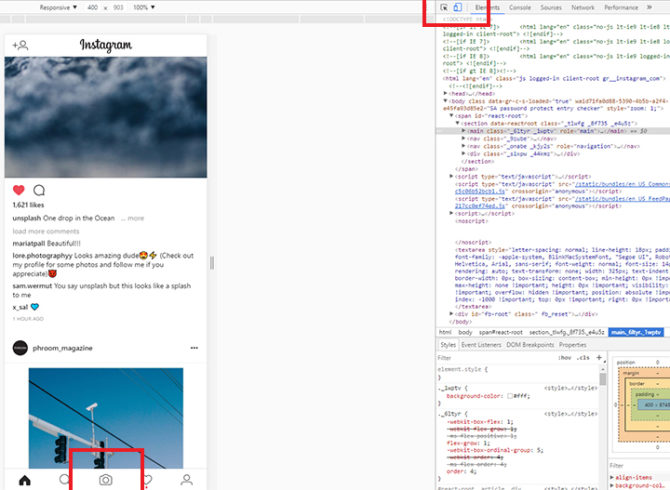Screen dimensions: 670x490
Task: Open the DOM Breakpoints pane tab
Action: pos(530,345)
